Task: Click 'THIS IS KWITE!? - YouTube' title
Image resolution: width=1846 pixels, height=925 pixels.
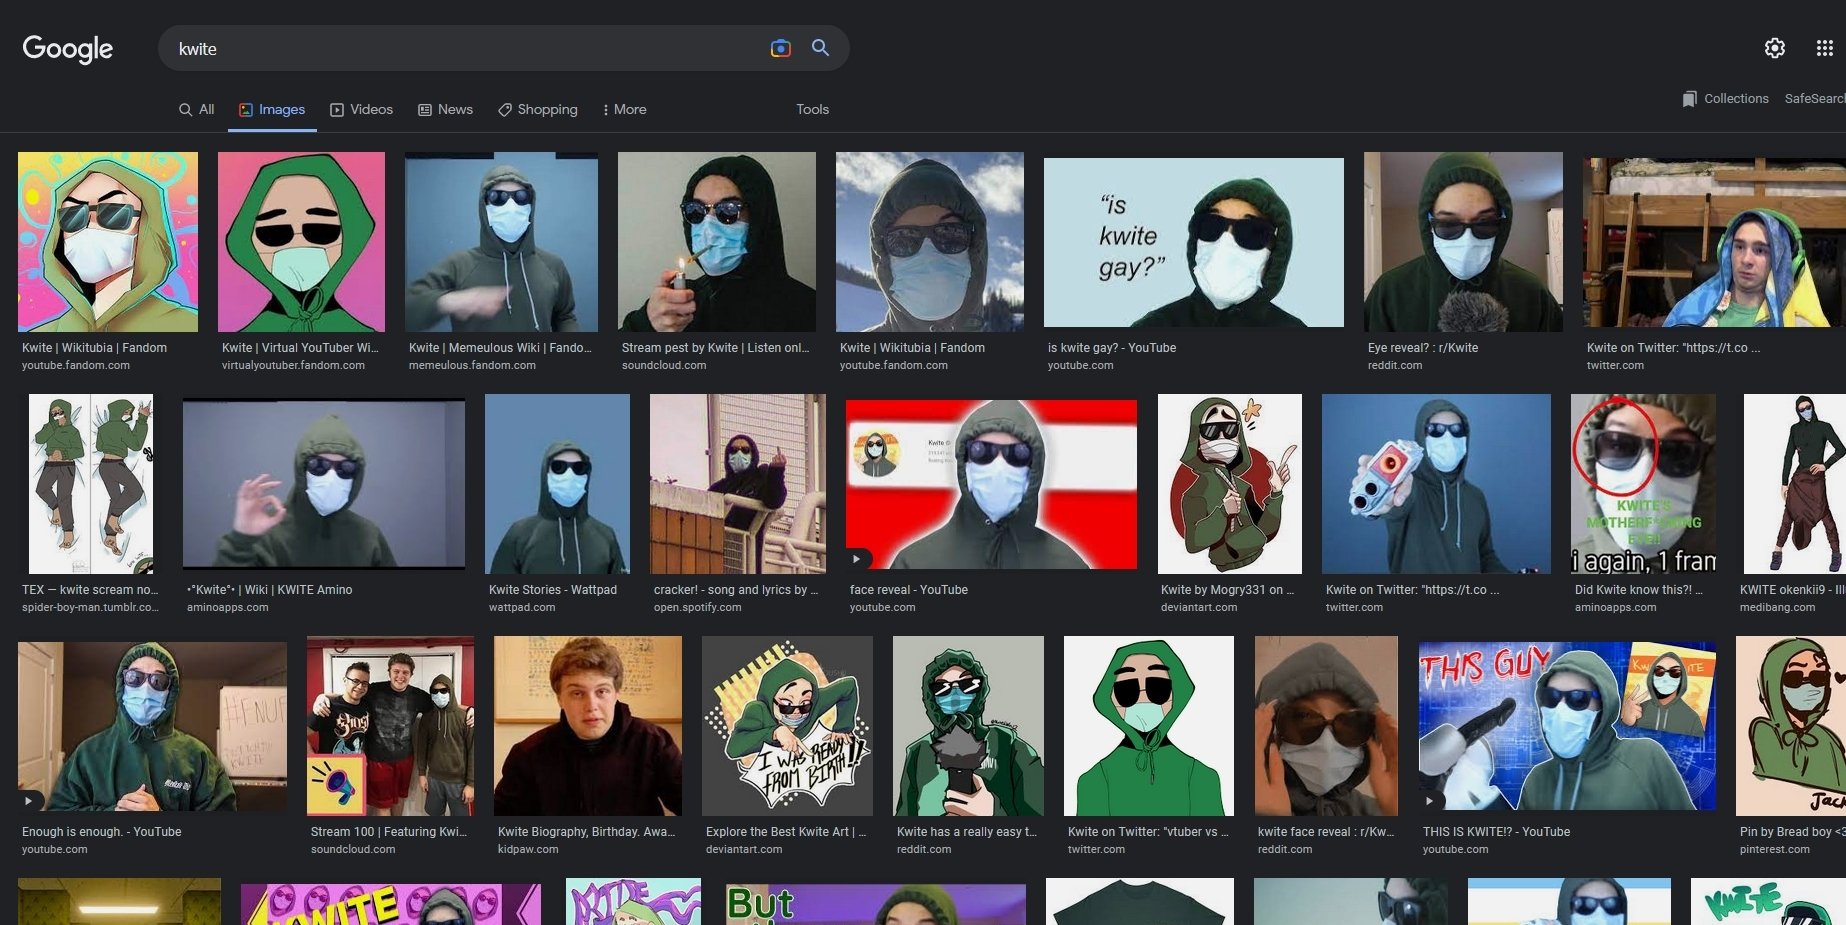Action: tap(1496, 832)
